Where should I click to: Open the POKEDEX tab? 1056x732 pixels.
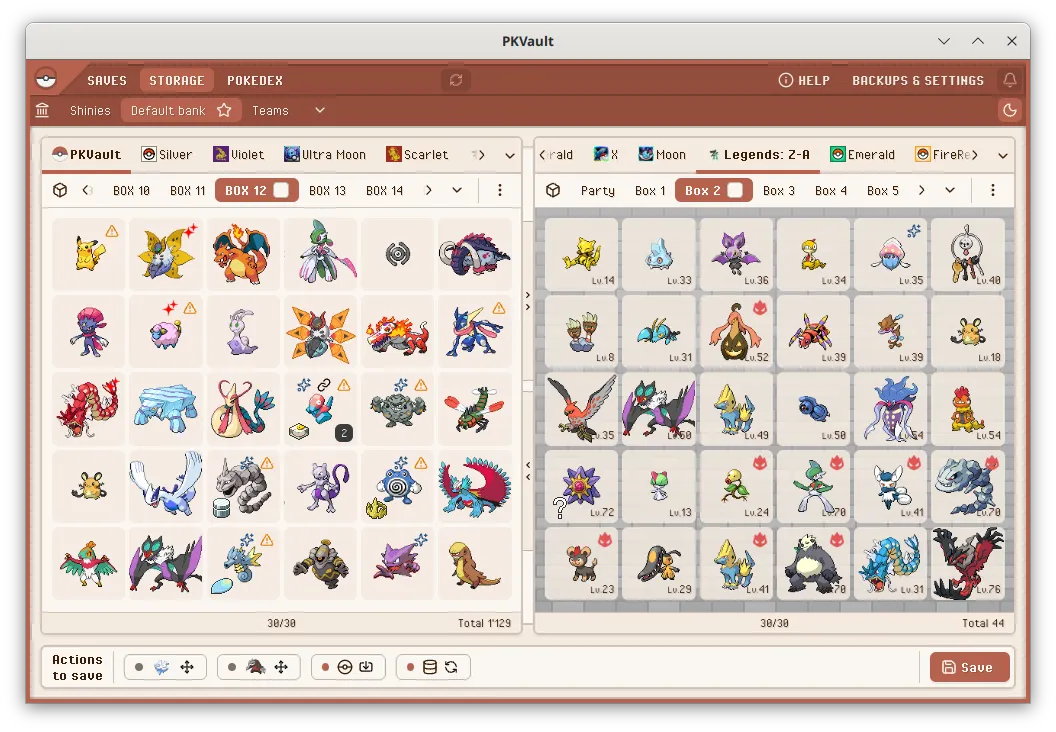[x=255, y=80]
